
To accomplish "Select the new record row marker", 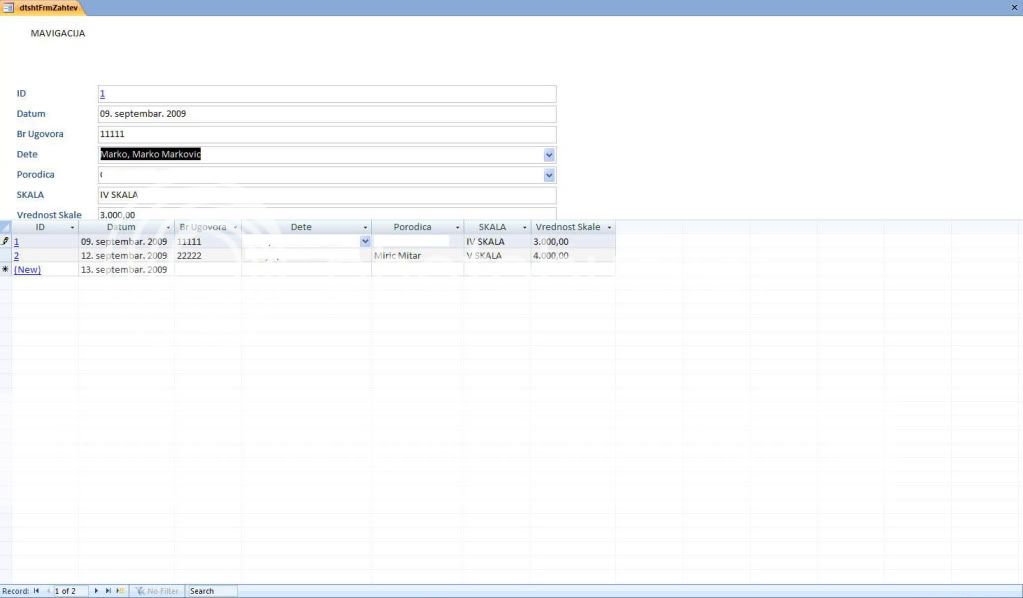I will point(6,270).
